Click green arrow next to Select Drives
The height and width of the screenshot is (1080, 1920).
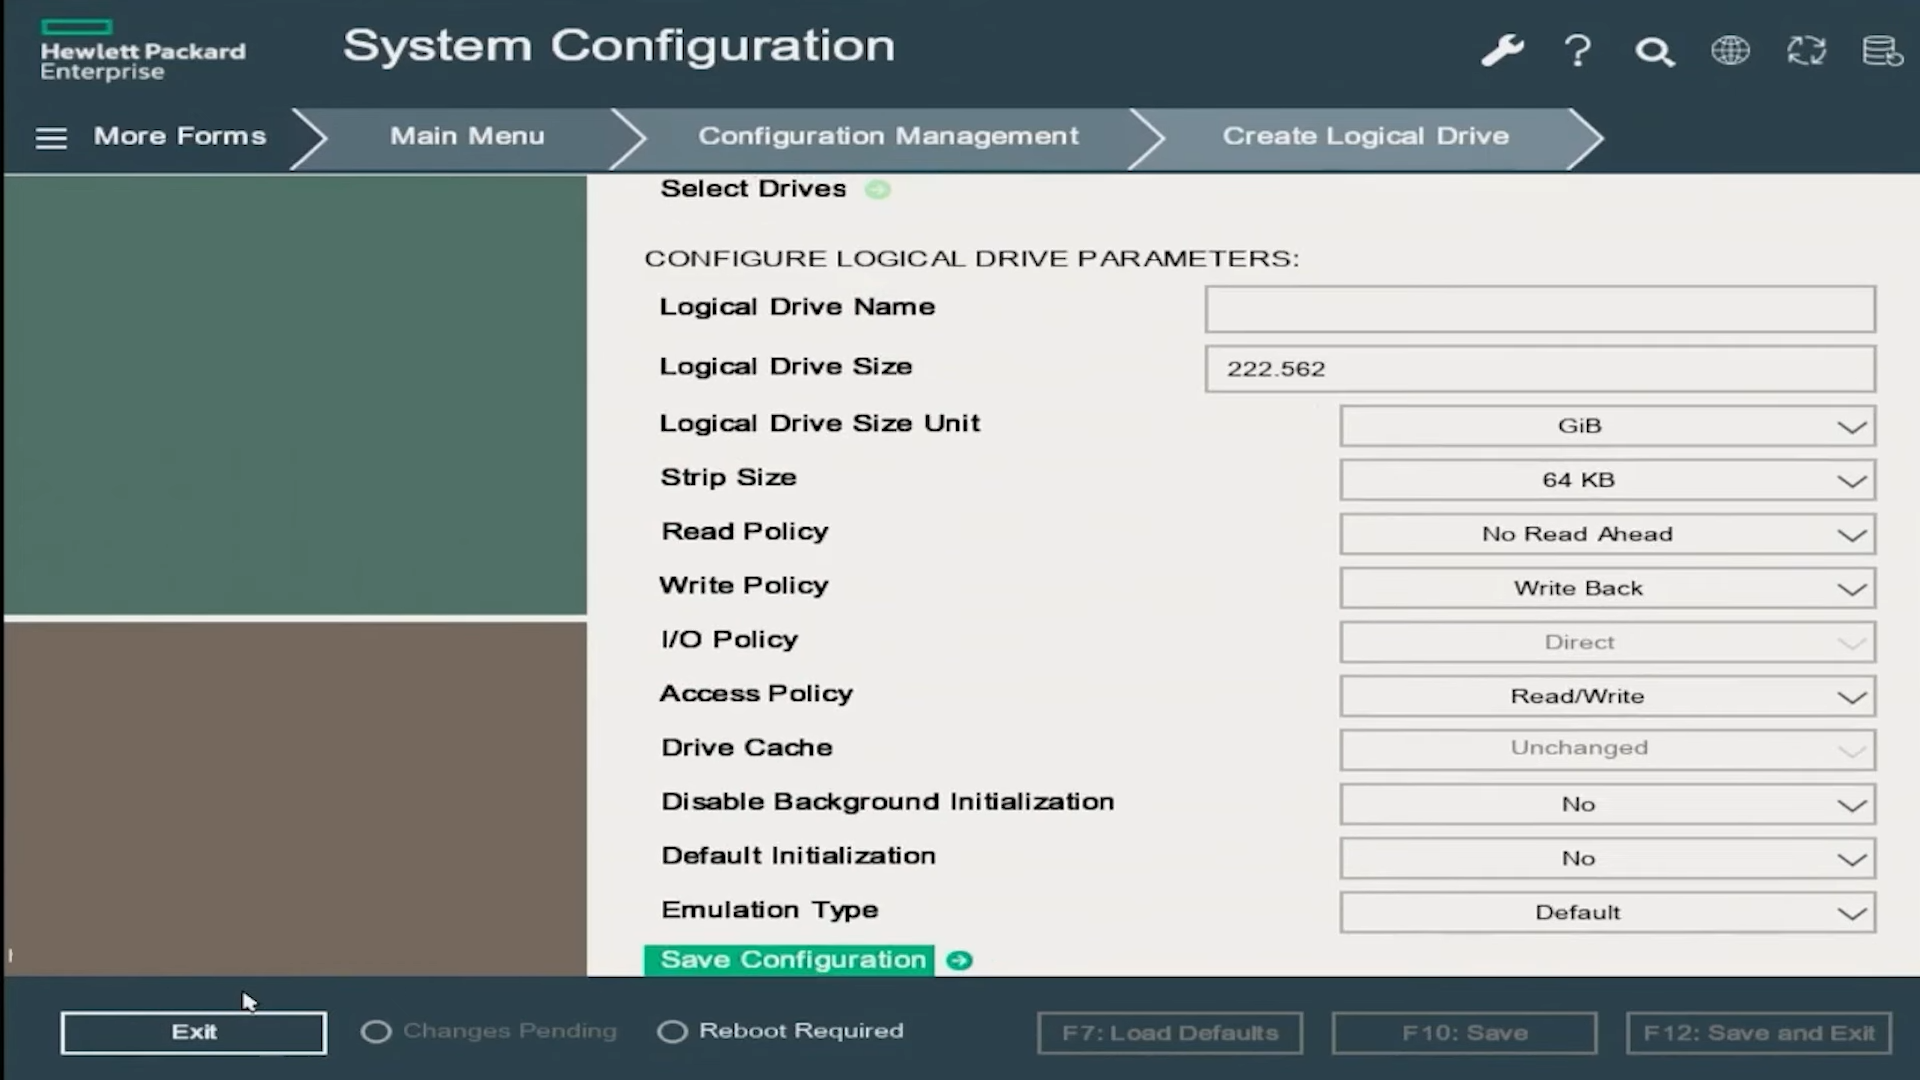coord(877,190)
